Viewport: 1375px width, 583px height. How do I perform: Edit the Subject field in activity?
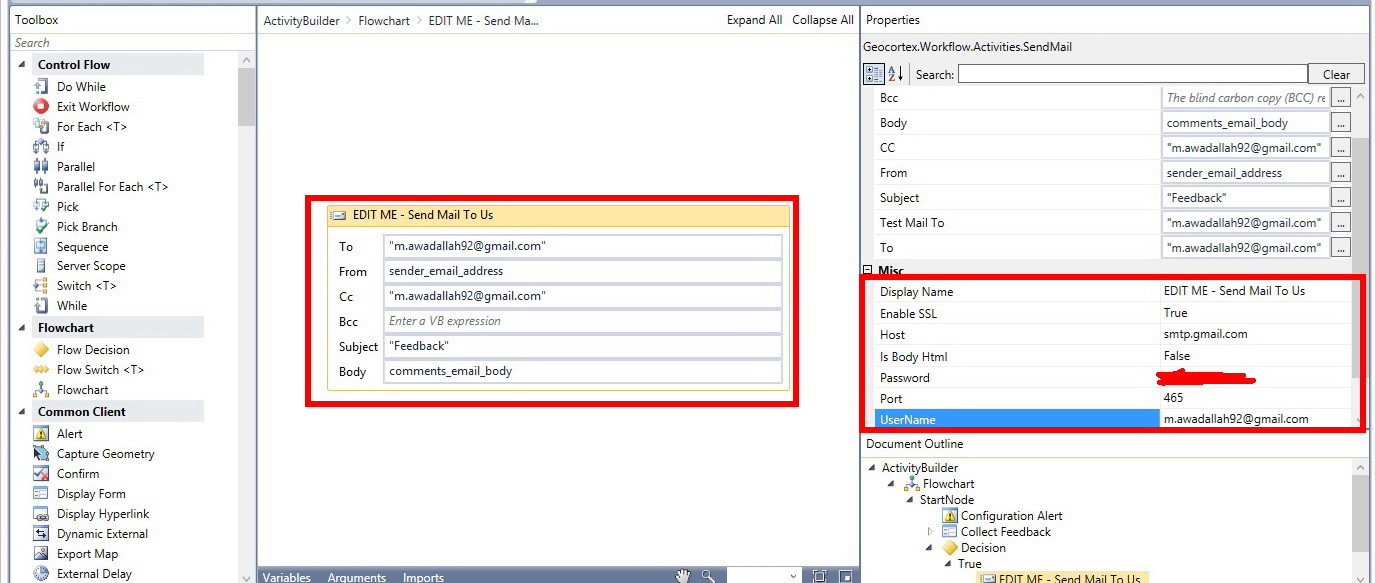tap(582, 346)
